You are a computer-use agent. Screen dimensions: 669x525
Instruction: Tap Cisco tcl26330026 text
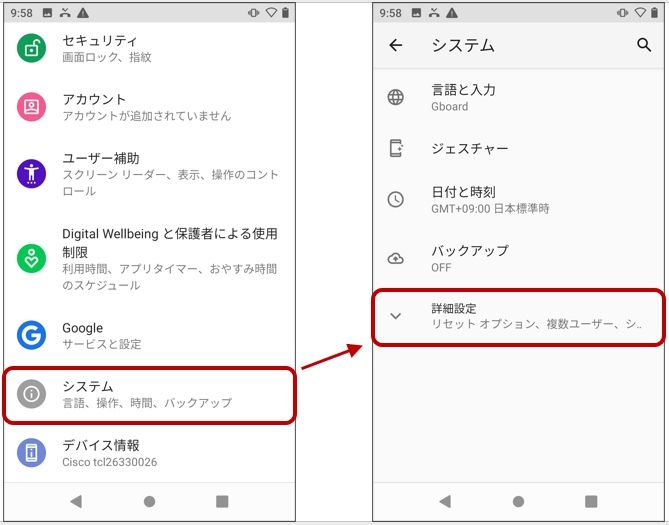coord(110,462)
